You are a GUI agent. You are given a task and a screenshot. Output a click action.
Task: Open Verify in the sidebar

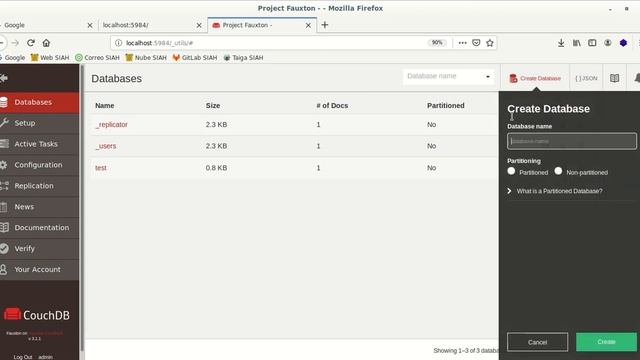(40, 249)
